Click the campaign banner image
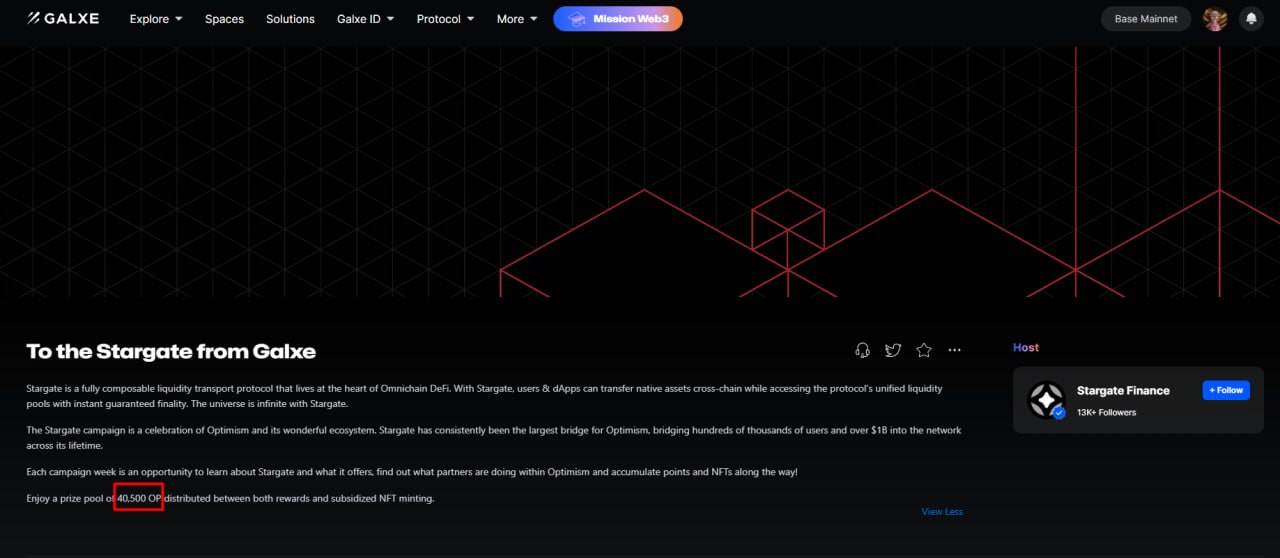 click(640, 172)
